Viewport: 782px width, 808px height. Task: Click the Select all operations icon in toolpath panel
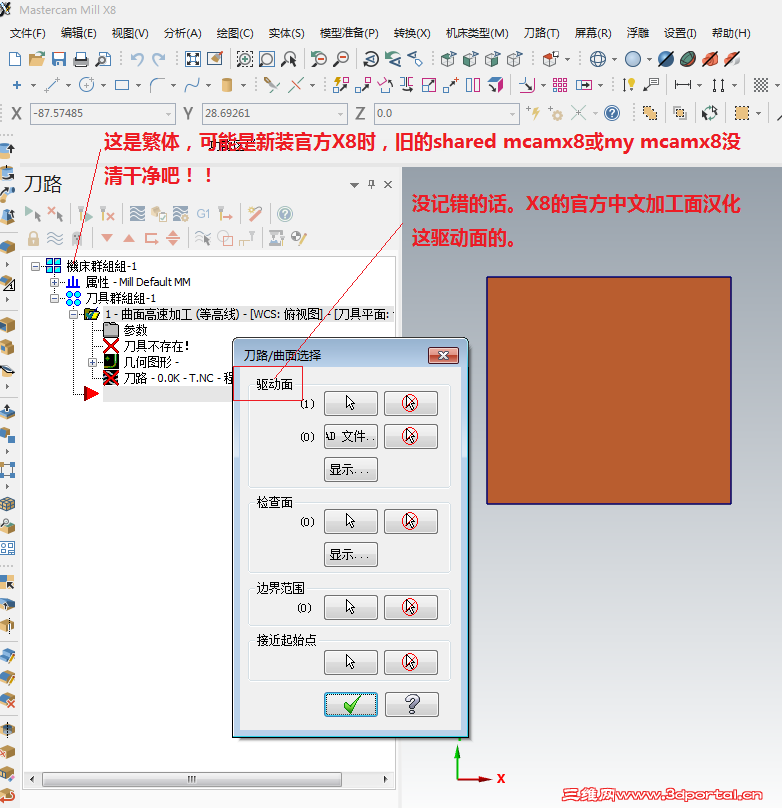pos(33,213)
